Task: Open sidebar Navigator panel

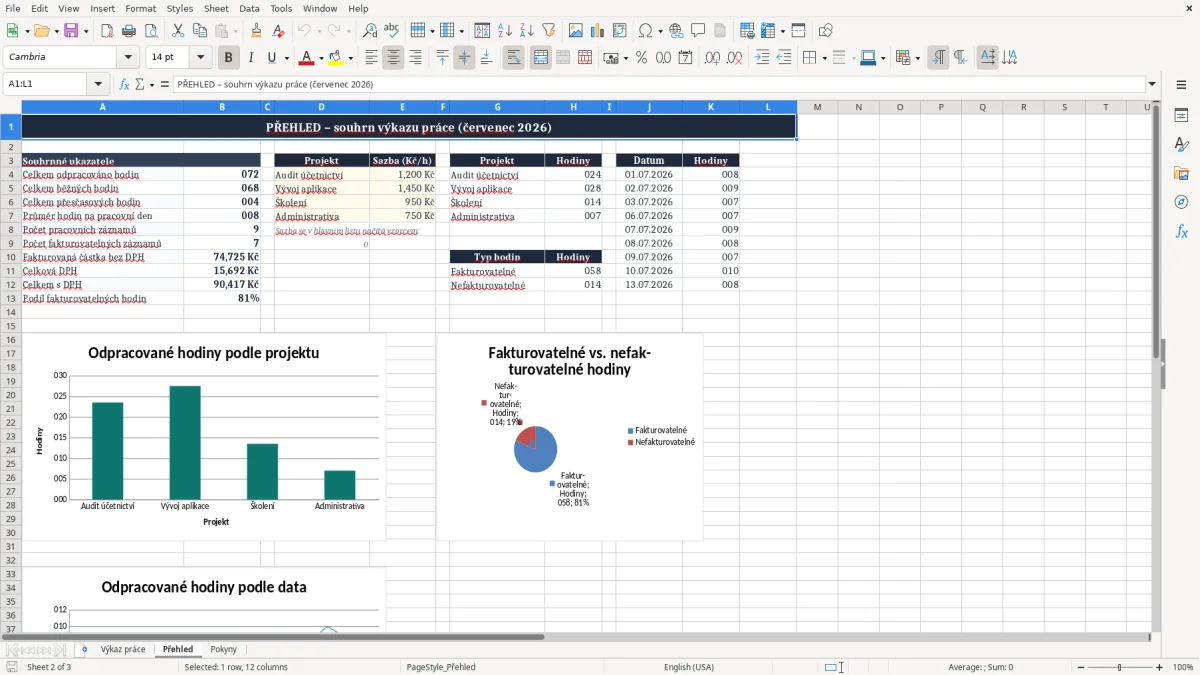Action: [1181, 202]
